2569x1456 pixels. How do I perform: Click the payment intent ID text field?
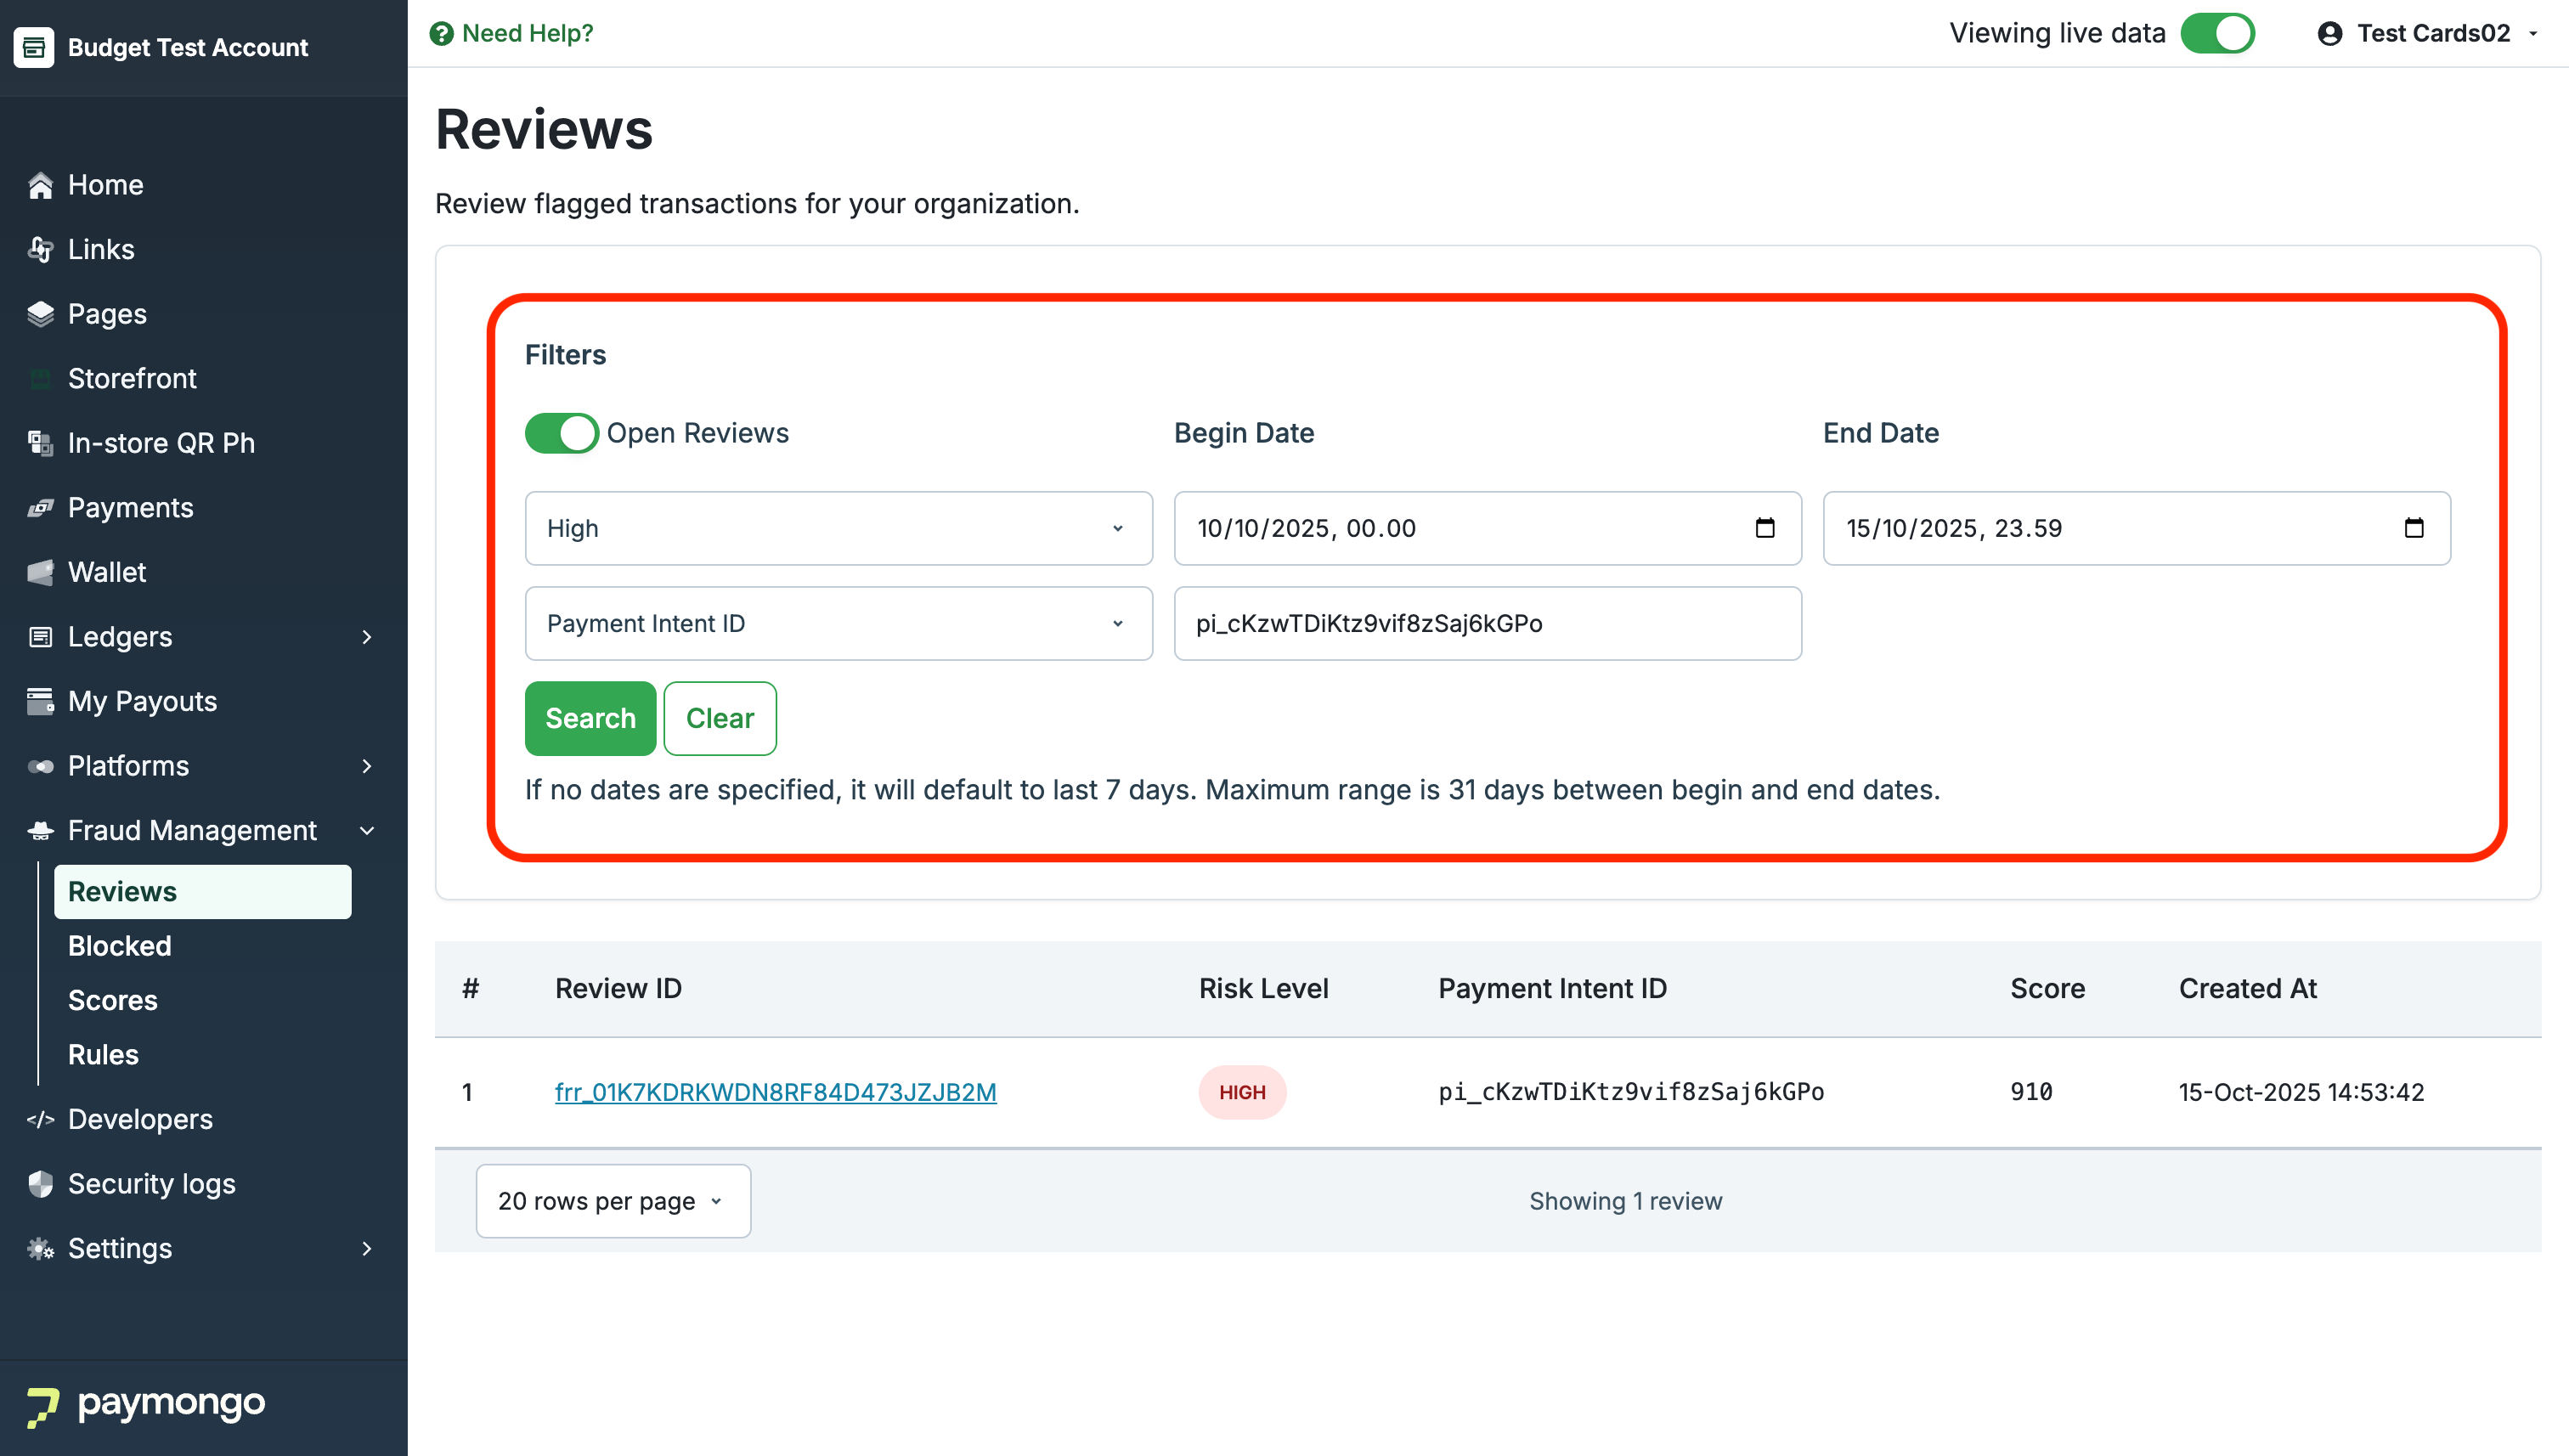click(x=1487, y=623)
